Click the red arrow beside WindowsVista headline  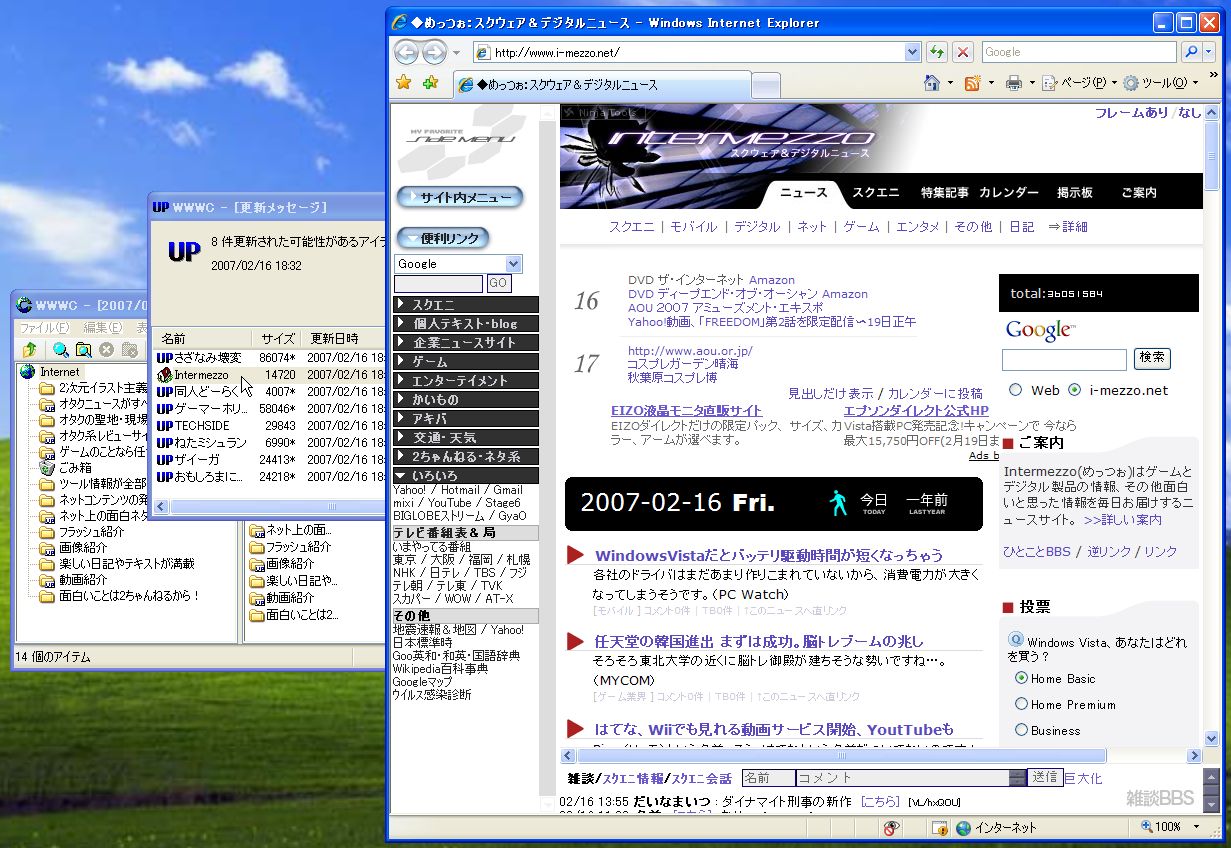pyautogui.click(x=575, y=555)
